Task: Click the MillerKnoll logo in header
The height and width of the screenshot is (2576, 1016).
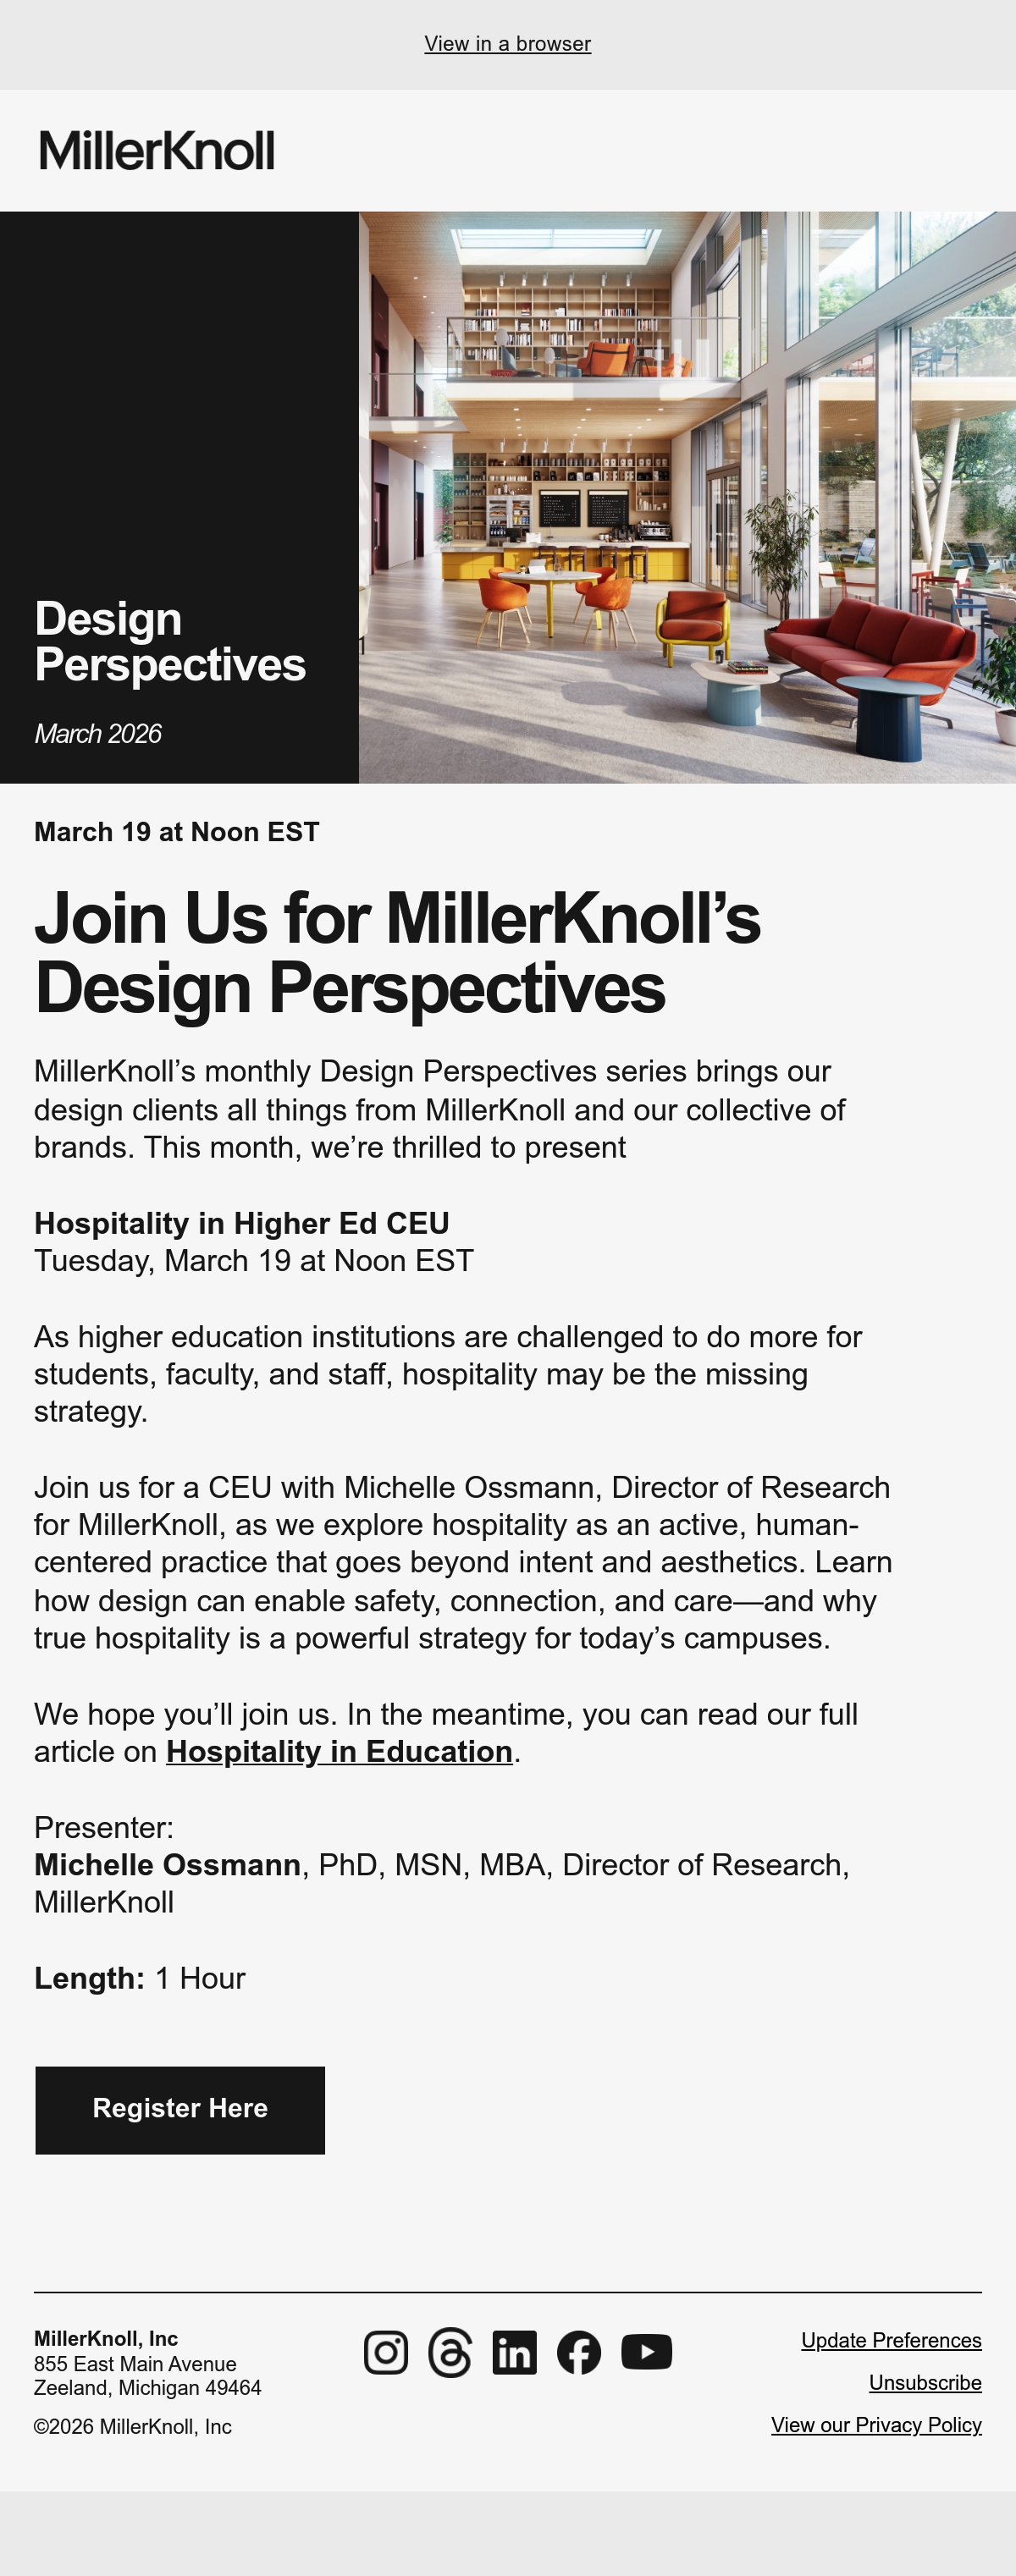Action: pos(157,150)
